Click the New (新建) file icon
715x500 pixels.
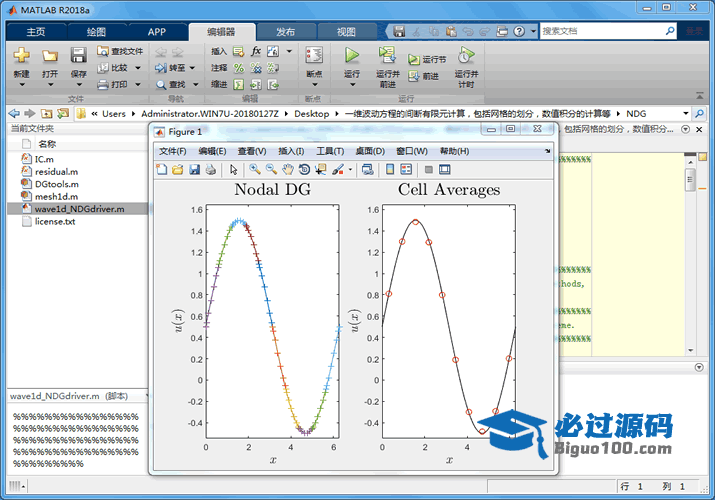[21, 56]
